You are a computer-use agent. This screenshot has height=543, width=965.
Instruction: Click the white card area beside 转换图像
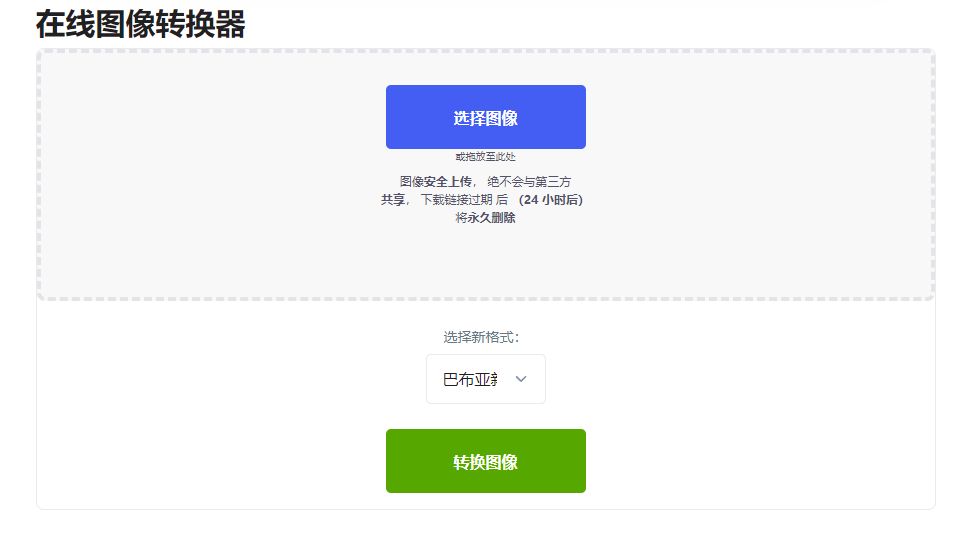tap(739, 461)
